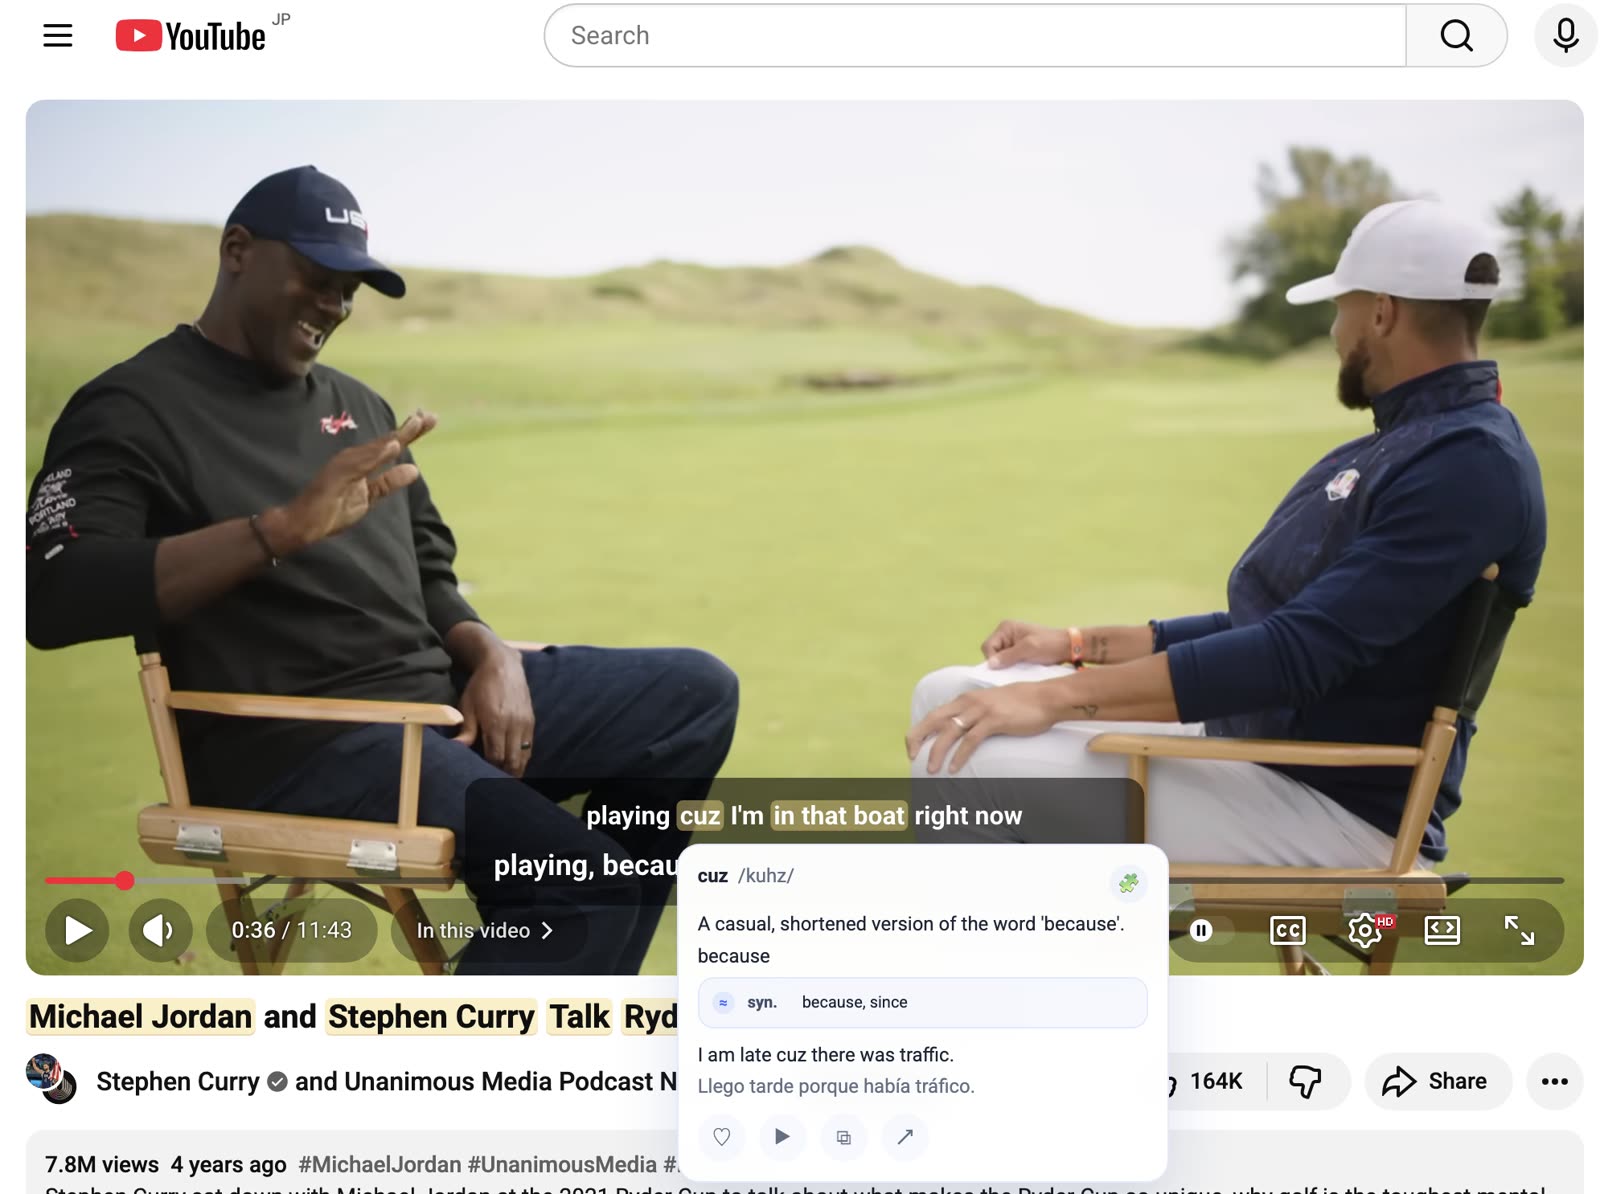Save the word 'cuz' with the heart icon
Viewport: 1600px width, 1194px height.
(x=722, y=1137)
